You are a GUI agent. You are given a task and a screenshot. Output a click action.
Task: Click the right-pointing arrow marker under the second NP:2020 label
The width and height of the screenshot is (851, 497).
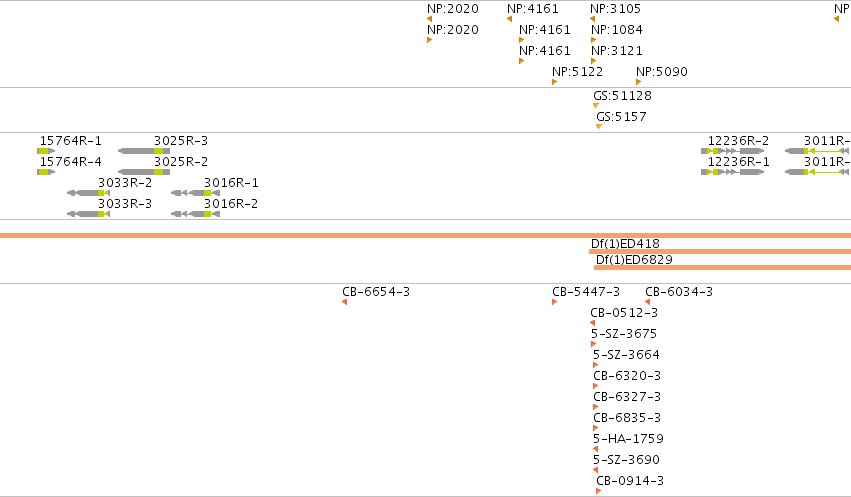click(x=429, y=40)
